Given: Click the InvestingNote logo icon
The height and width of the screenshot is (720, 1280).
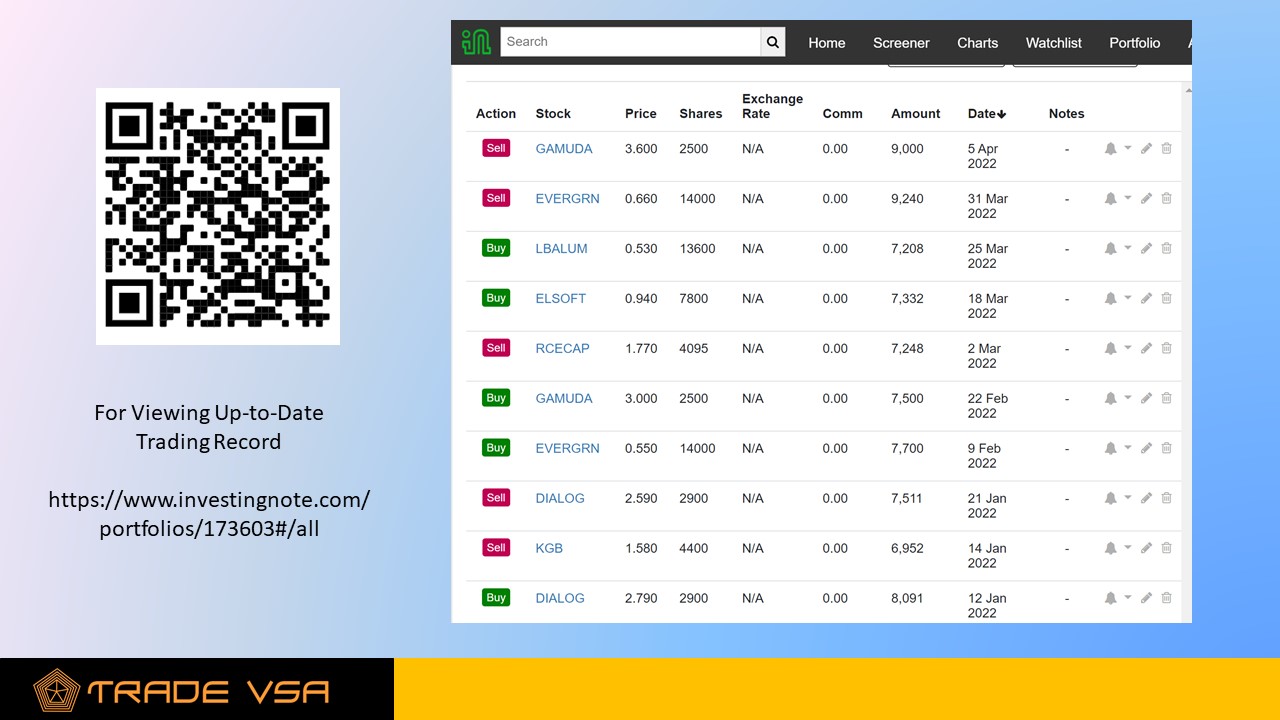Looking at the screenshot, I should pyautogui.click(x=476, y=42).
